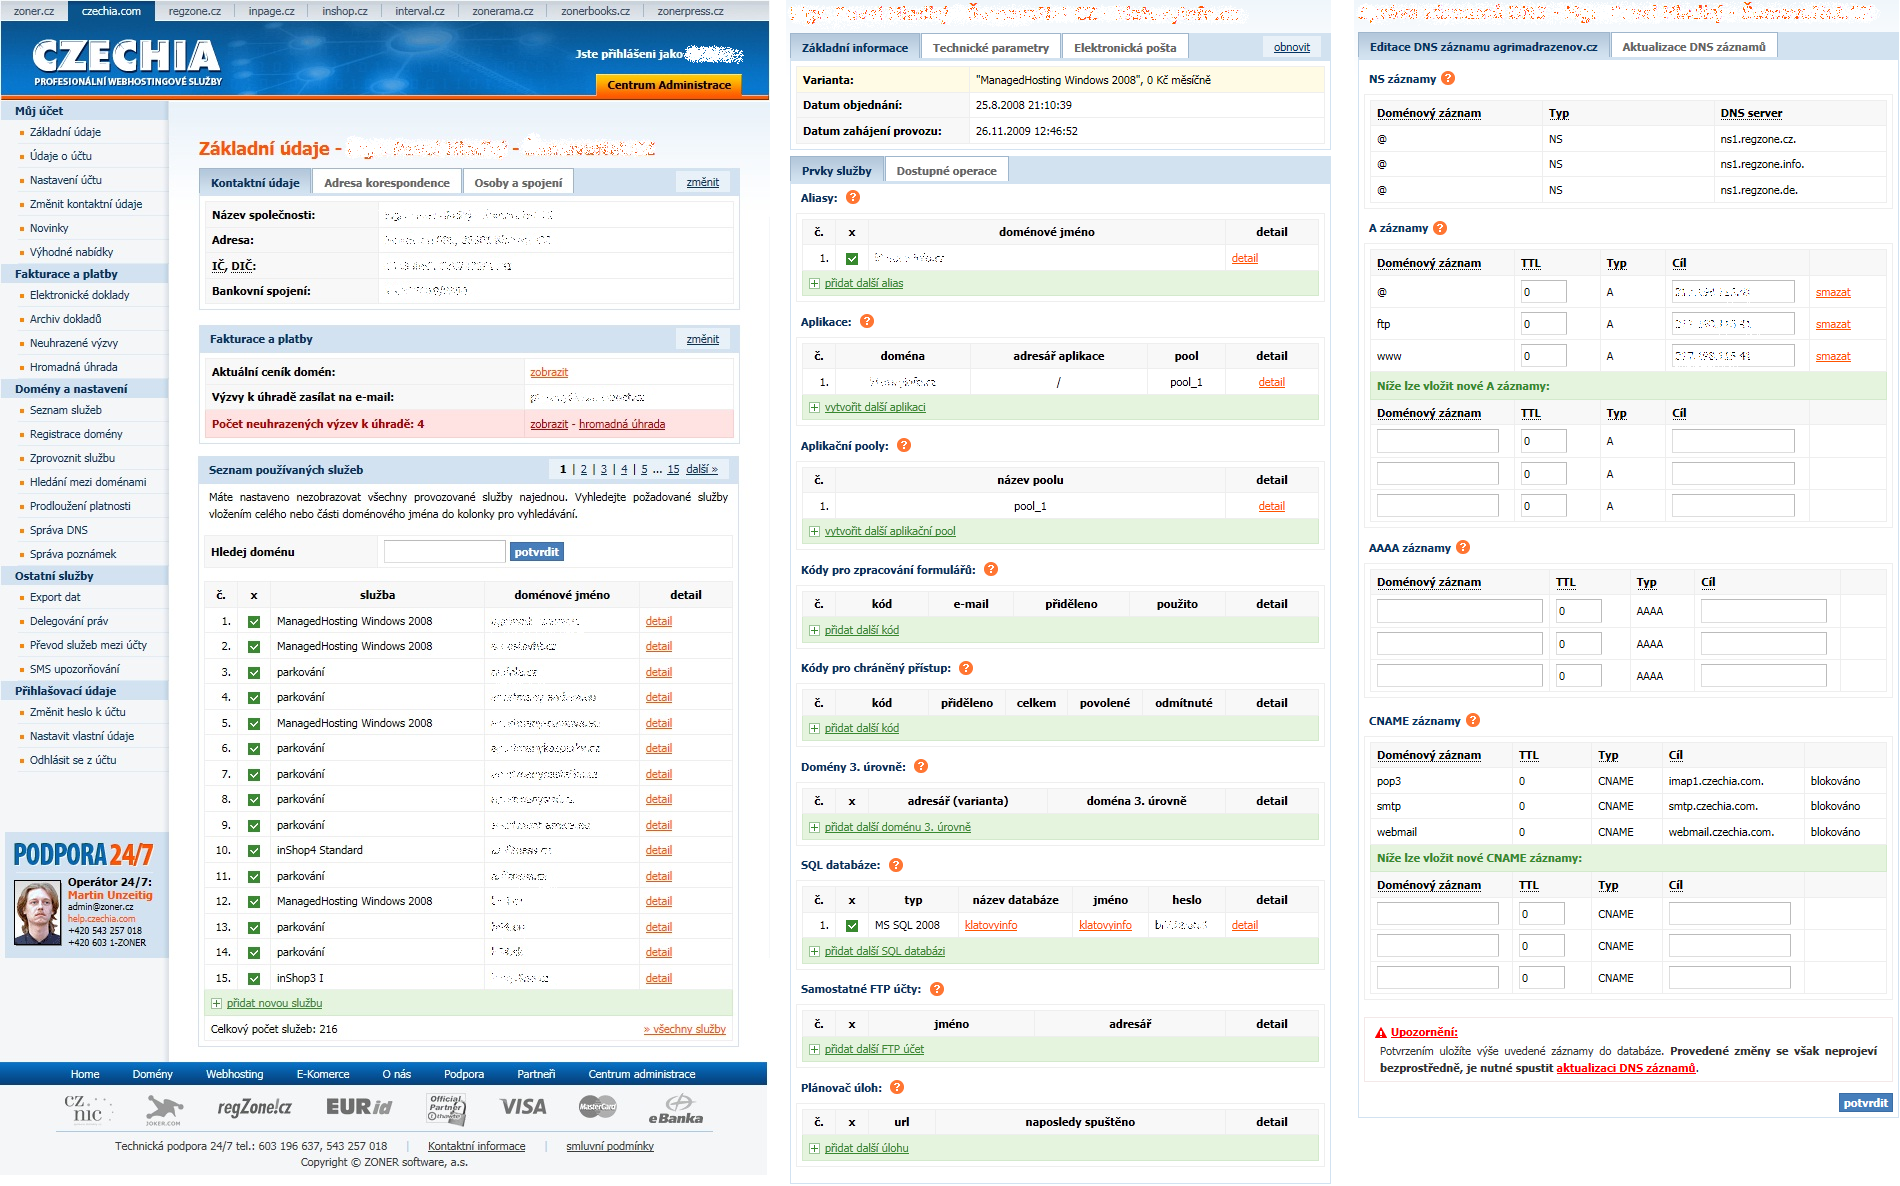Click hromadná úhrada link
The image size is (1900, 1186).
click(x=621, y=424)
